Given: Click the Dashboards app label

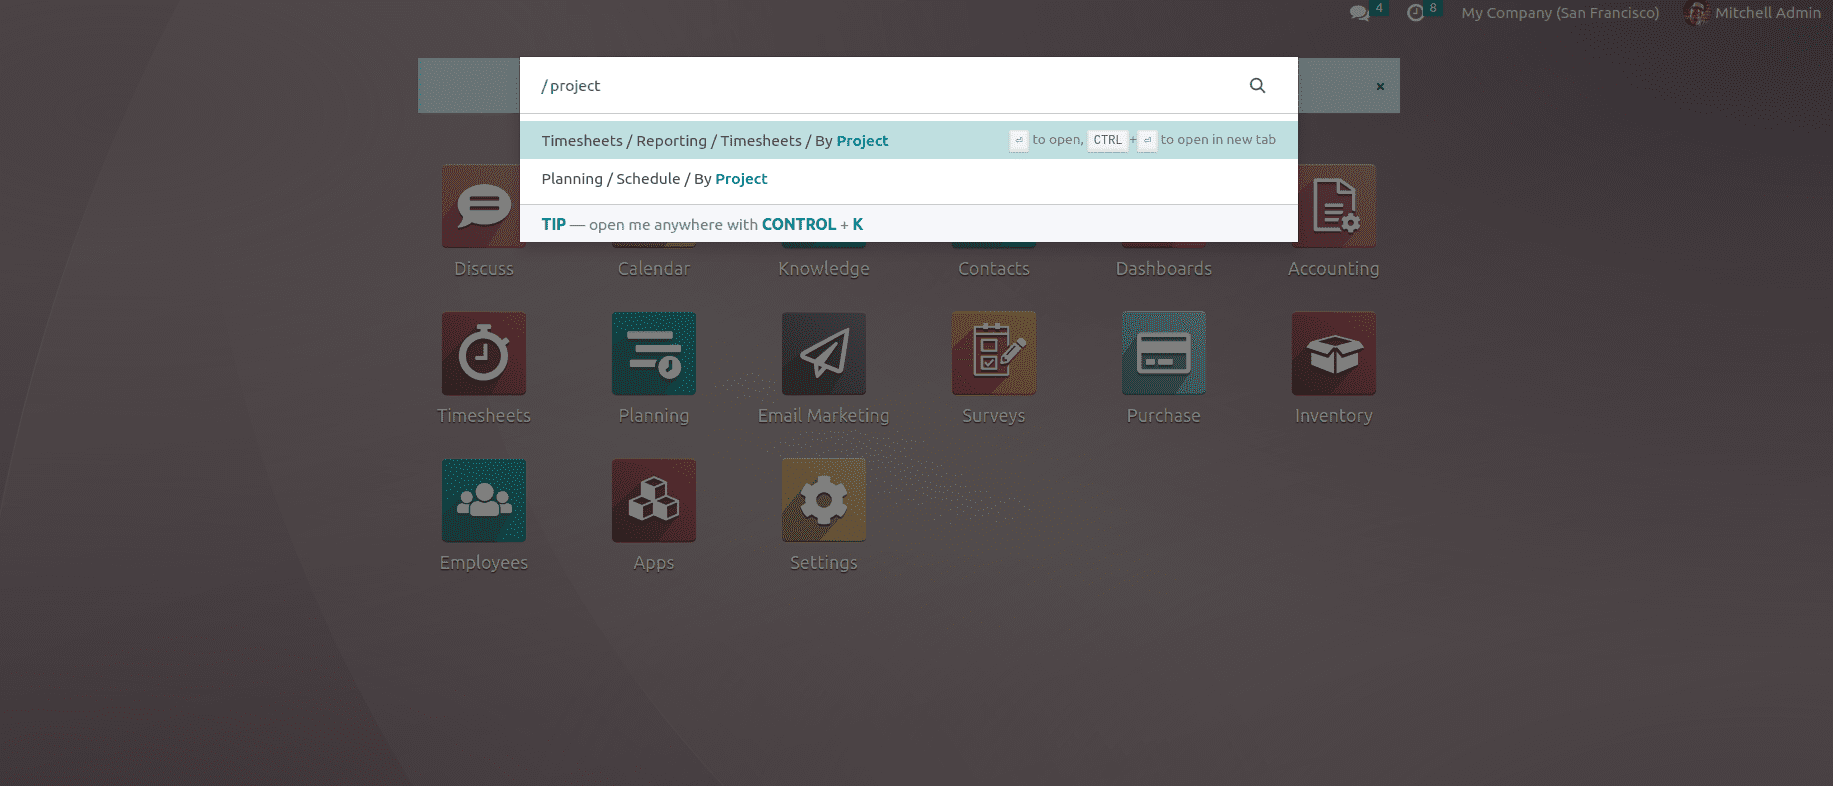Looking at the screenshot, I should tap(1164, 268).
